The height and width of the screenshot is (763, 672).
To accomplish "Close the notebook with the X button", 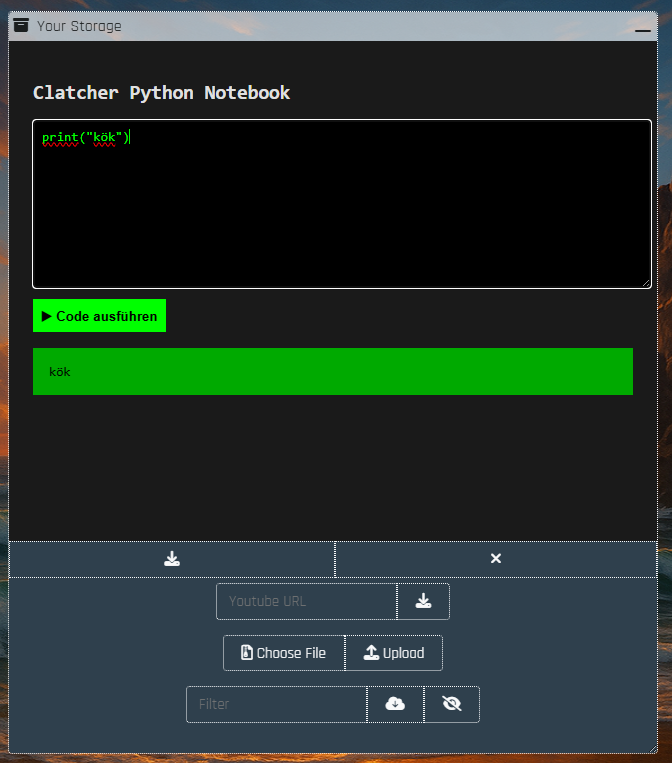I will click(x=496, y=559).
